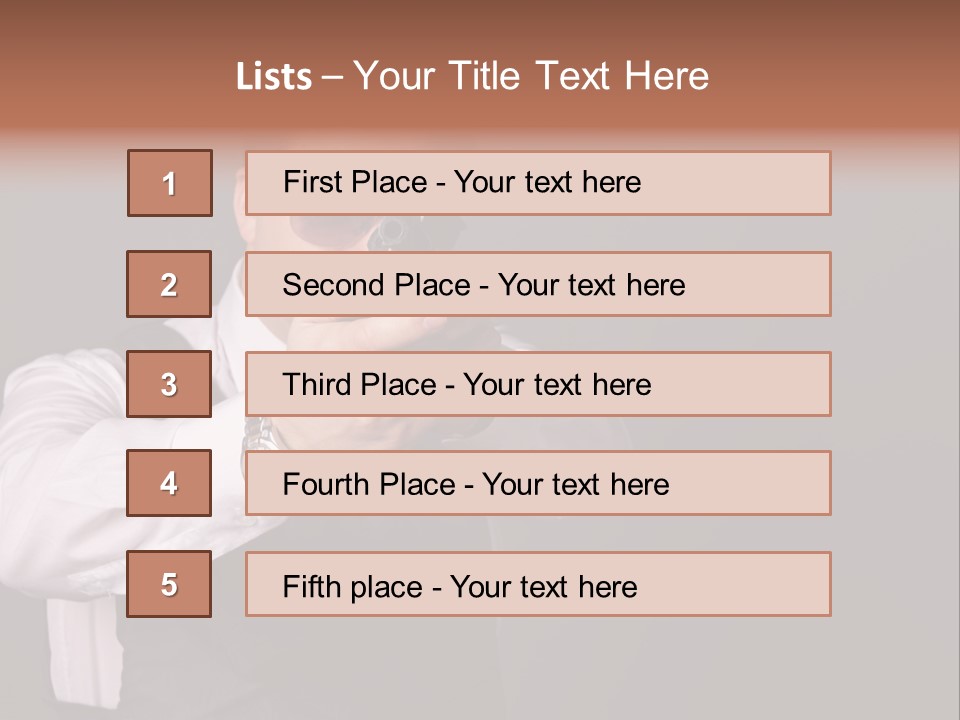This screenshot has height=720, width=960.
Task: Select the number 4 square
Action: click(x=169, y=483)
